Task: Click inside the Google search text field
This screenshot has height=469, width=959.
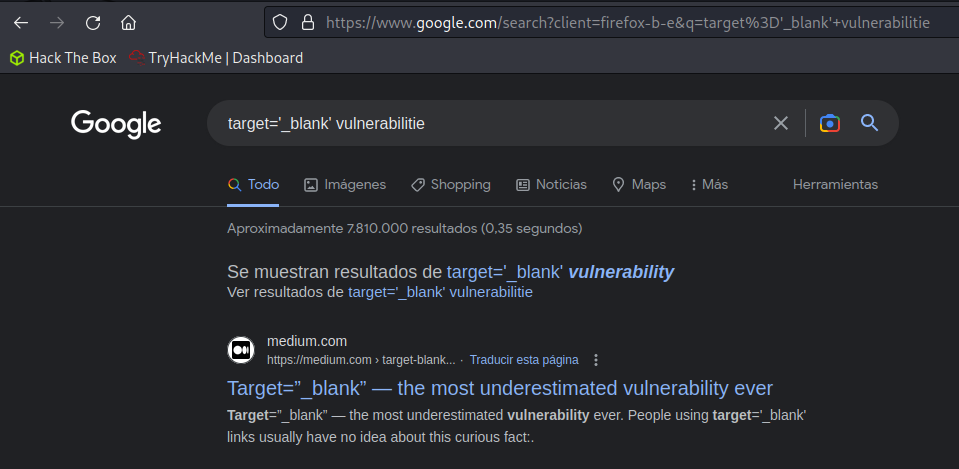Action: click(489, 124)
